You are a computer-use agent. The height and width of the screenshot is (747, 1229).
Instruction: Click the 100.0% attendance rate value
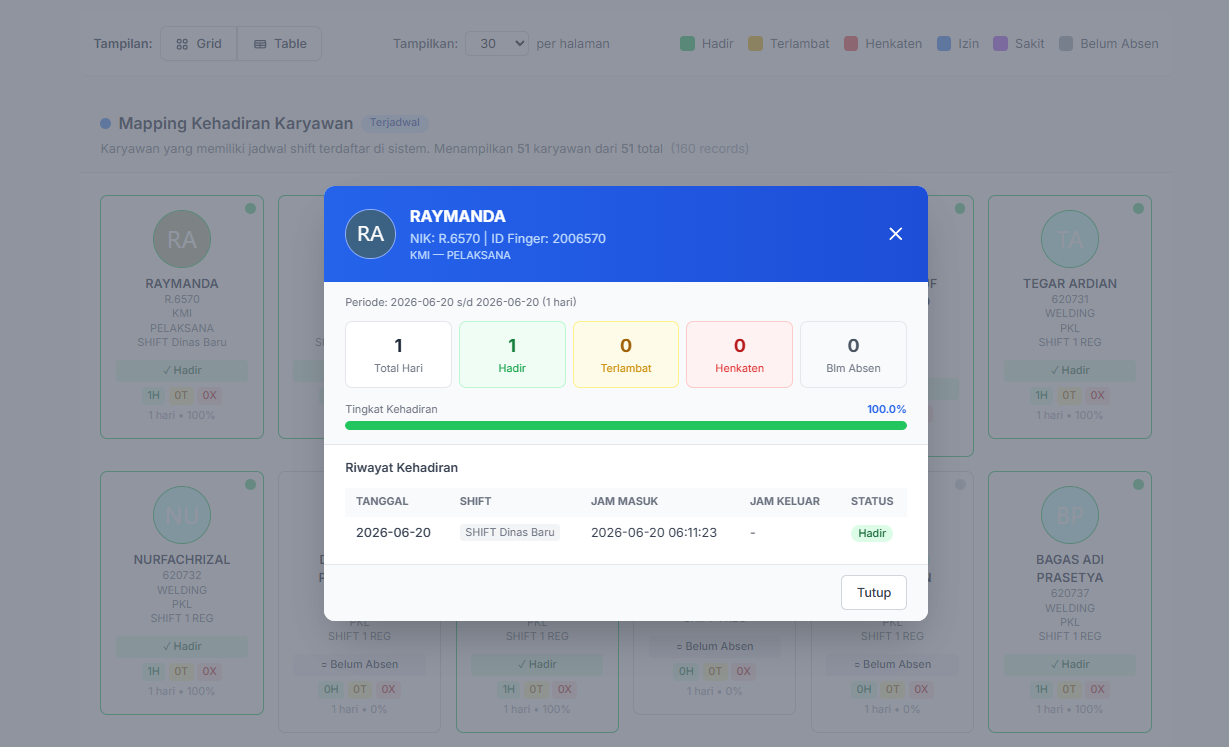click(886, 409)
